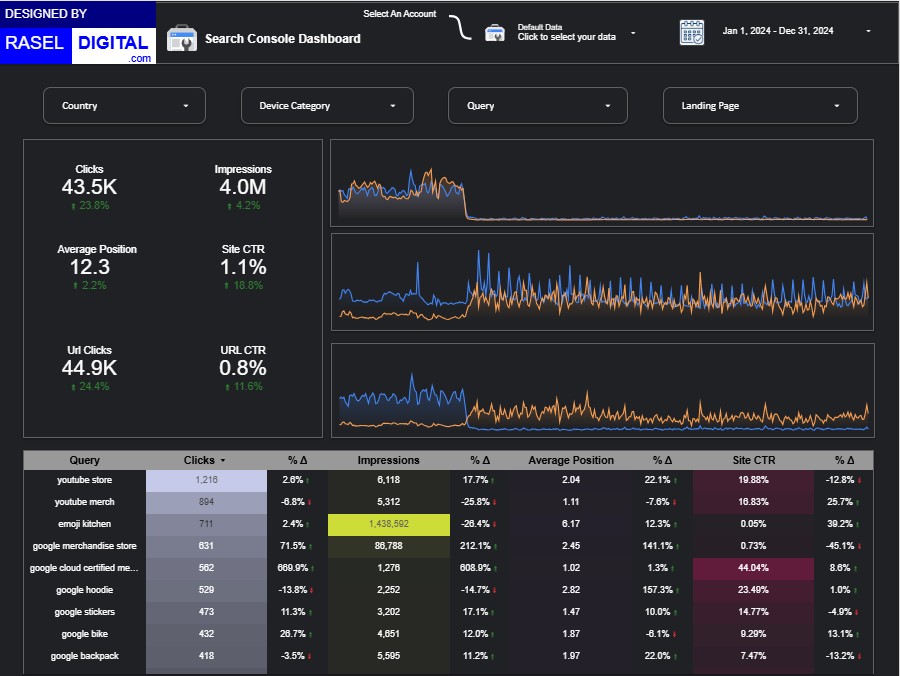Click the Search Console icon beside dashboard title

[181, 39]
